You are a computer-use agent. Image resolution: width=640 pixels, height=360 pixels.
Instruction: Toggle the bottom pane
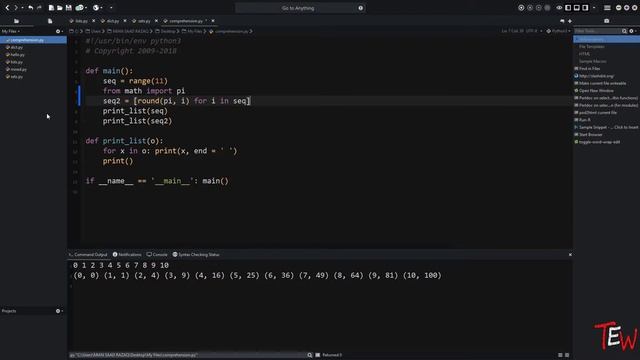[x=577, y=8]
